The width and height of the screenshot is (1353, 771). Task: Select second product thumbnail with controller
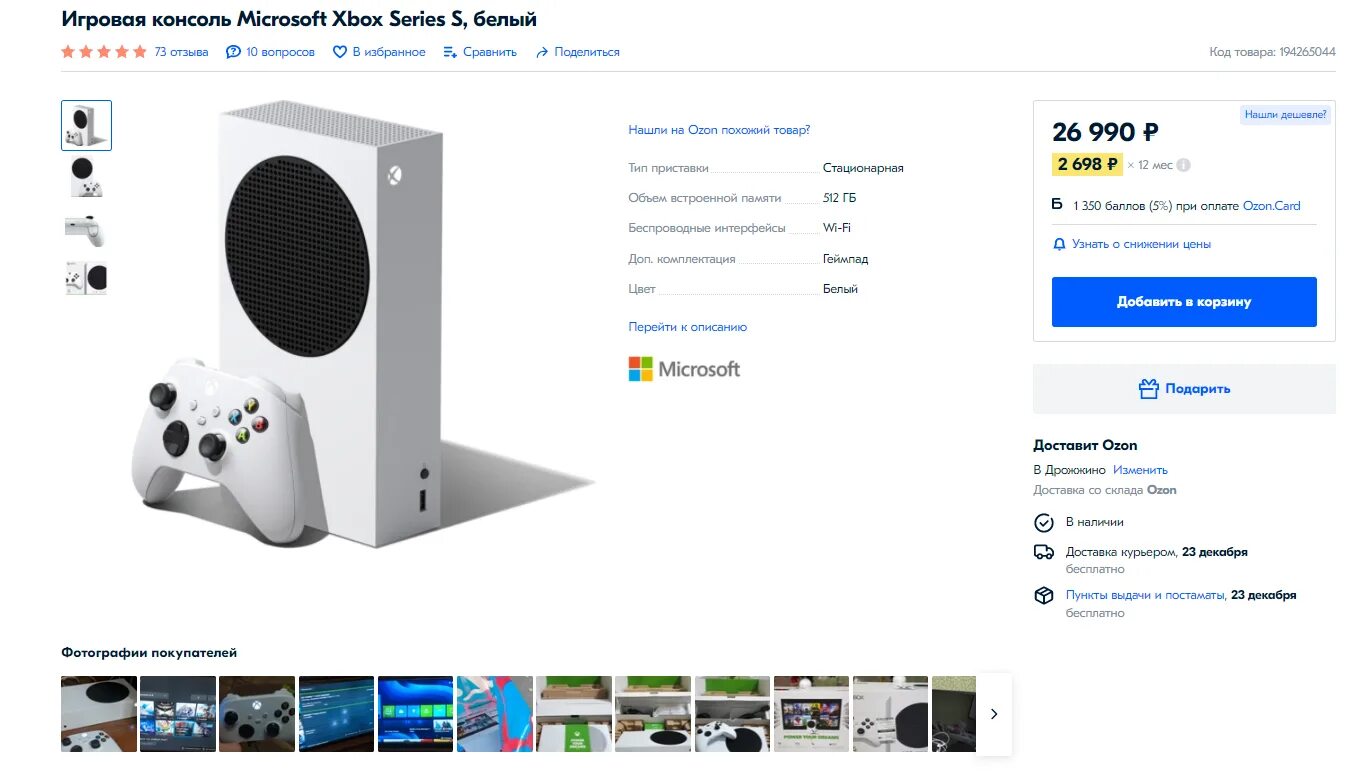(x=86, y=177)
